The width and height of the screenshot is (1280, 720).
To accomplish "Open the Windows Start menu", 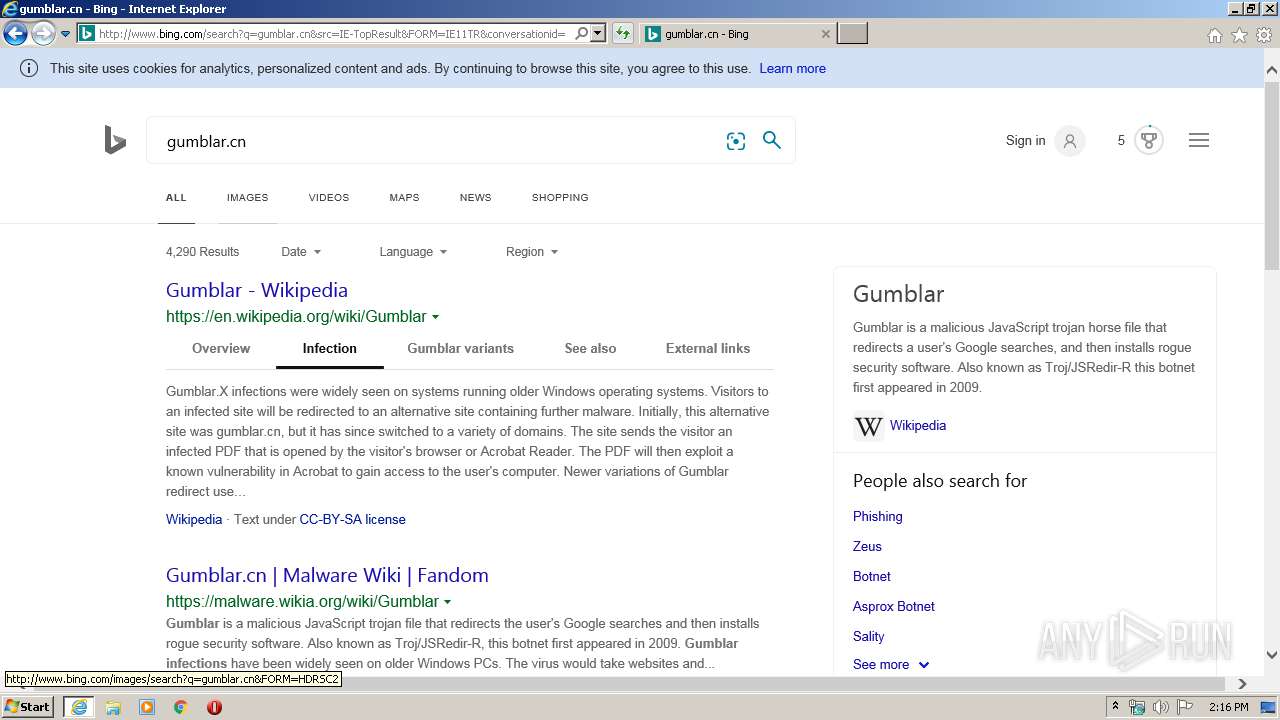I will tap(28, 706).
